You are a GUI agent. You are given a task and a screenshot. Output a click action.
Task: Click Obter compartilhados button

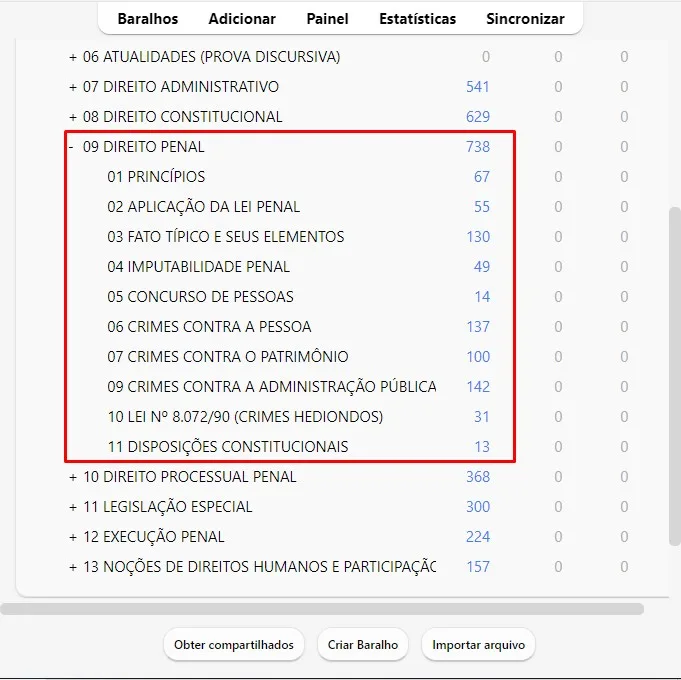click(234, 645)
